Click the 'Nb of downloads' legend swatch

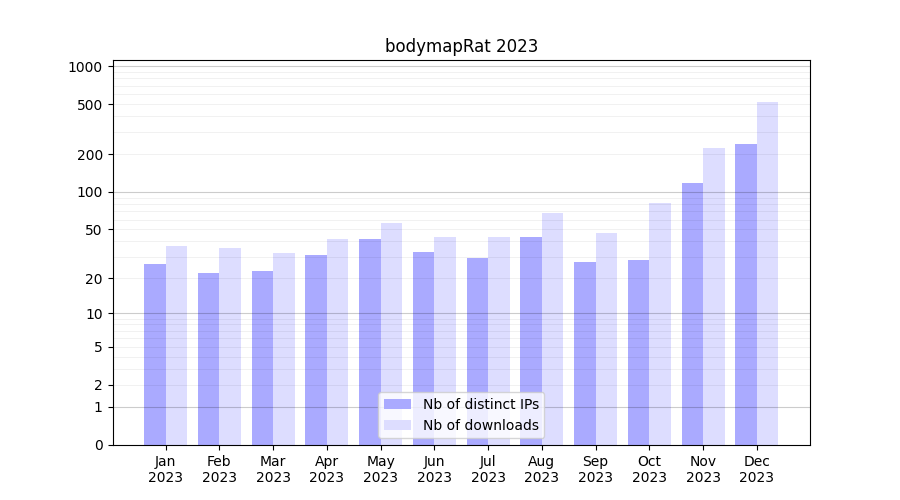click(x=397, y=425)
